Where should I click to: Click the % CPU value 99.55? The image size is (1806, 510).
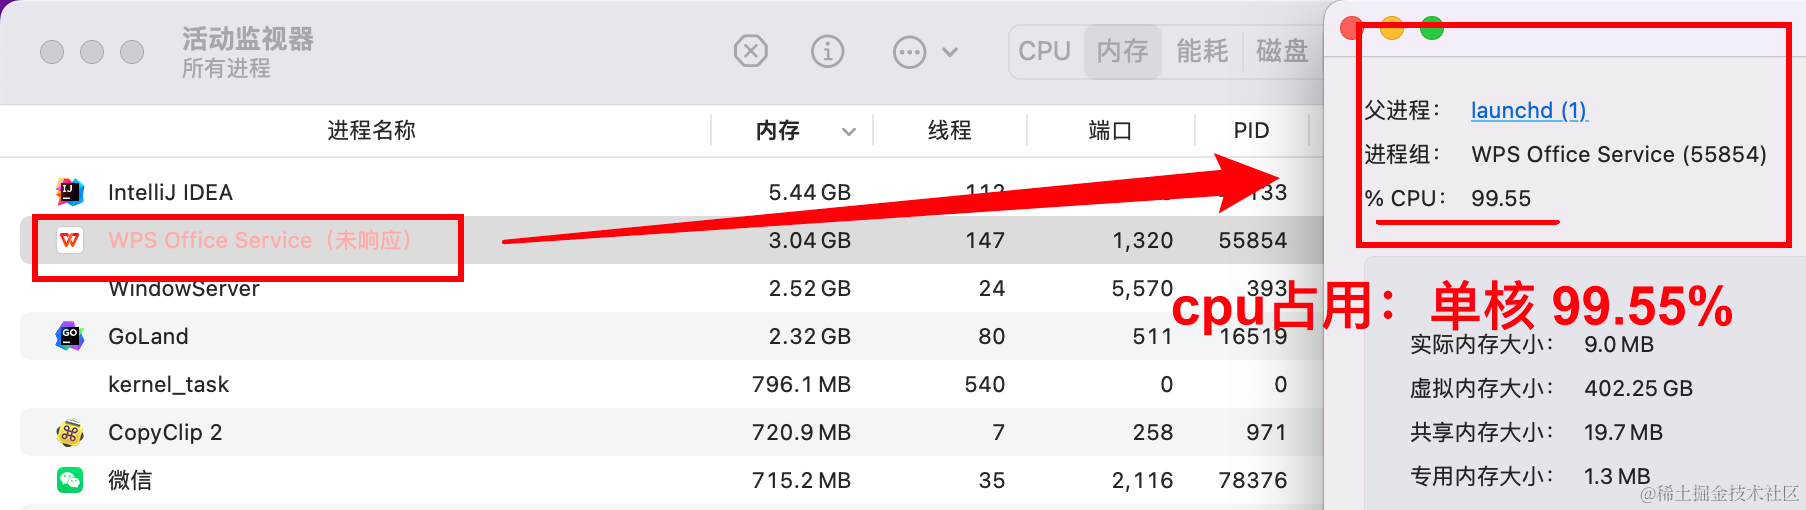tap(1501, 198)
